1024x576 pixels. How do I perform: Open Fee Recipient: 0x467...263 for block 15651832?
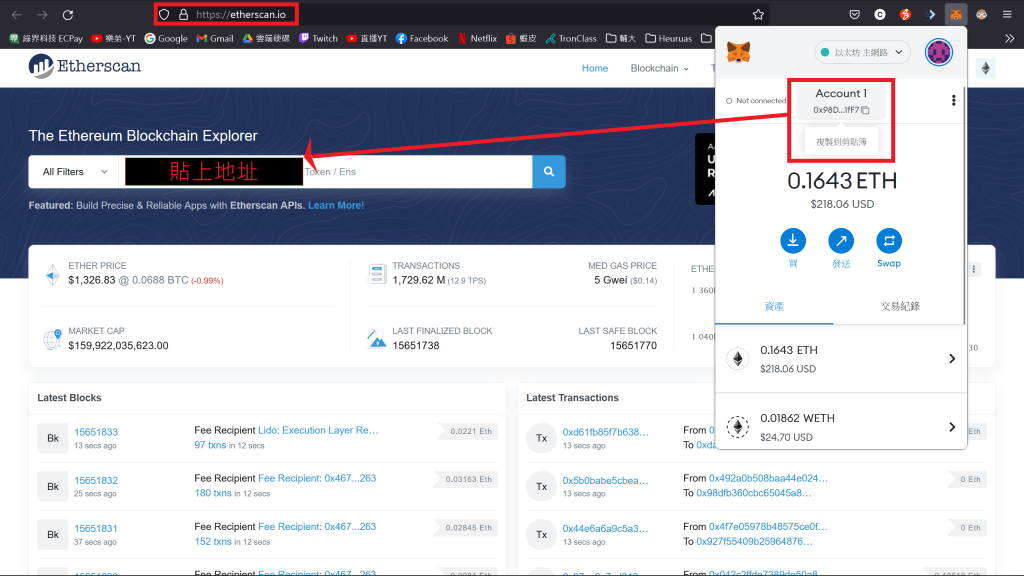click(x=317, y=478)
